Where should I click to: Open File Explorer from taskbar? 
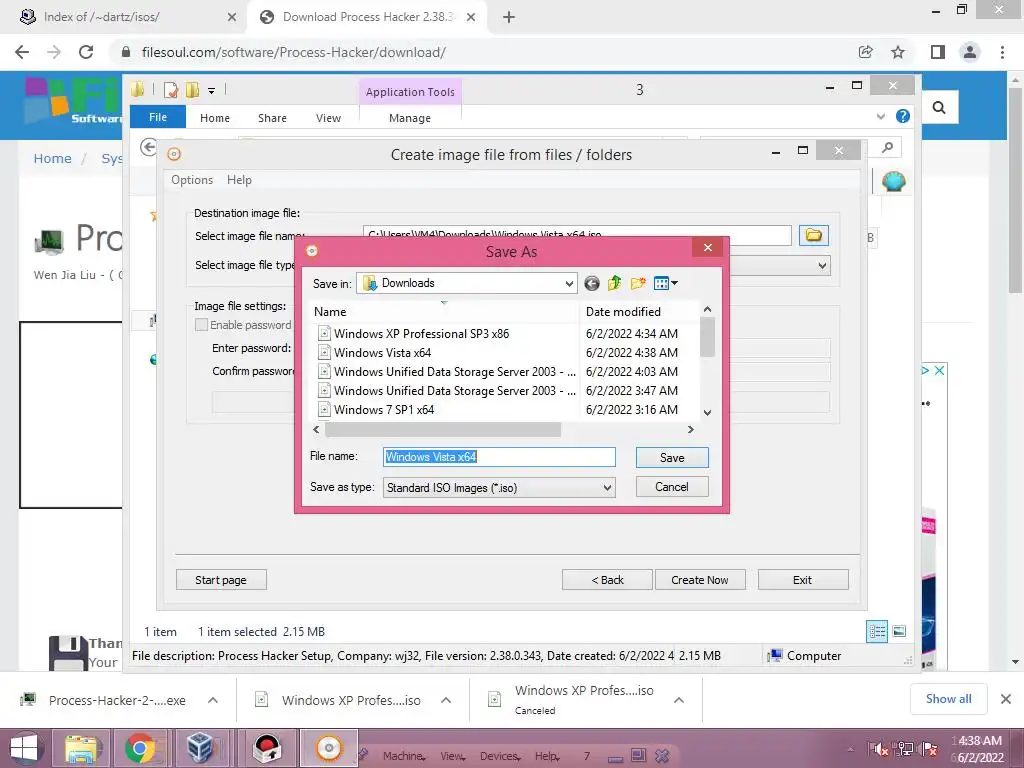pos(81,748)
